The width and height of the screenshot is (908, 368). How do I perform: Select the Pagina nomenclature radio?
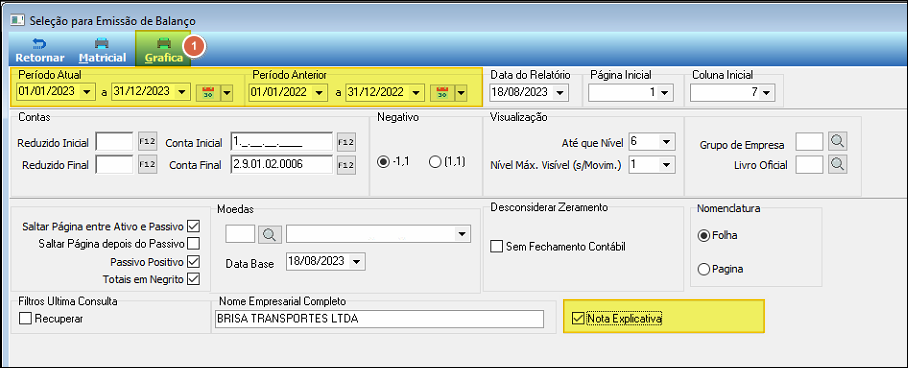click(704, 269)
